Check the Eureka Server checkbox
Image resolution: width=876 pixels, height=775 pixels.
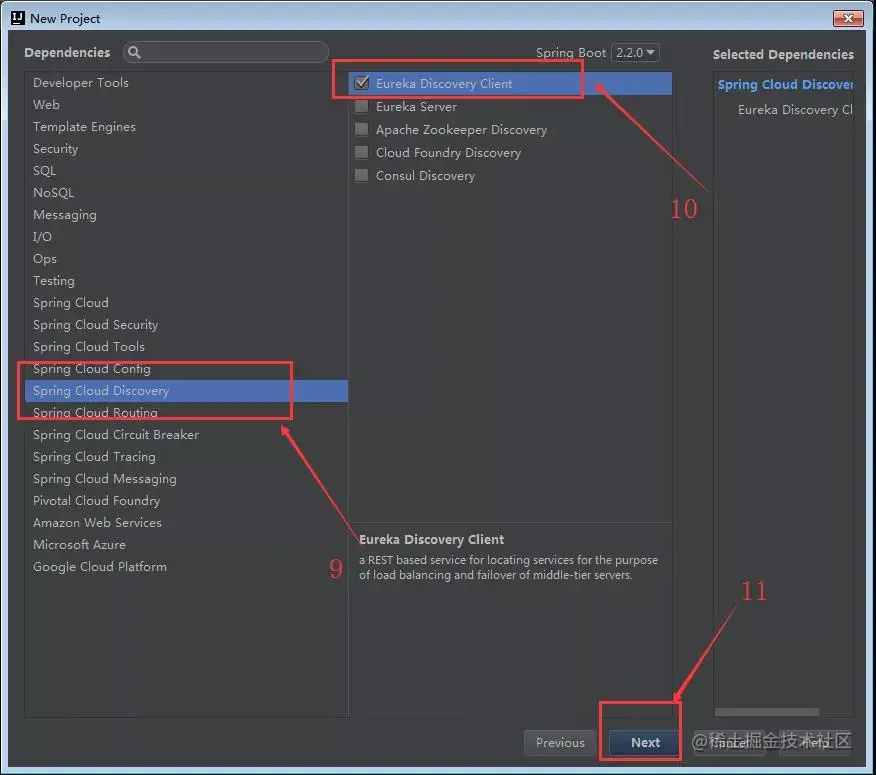(362, 106)
